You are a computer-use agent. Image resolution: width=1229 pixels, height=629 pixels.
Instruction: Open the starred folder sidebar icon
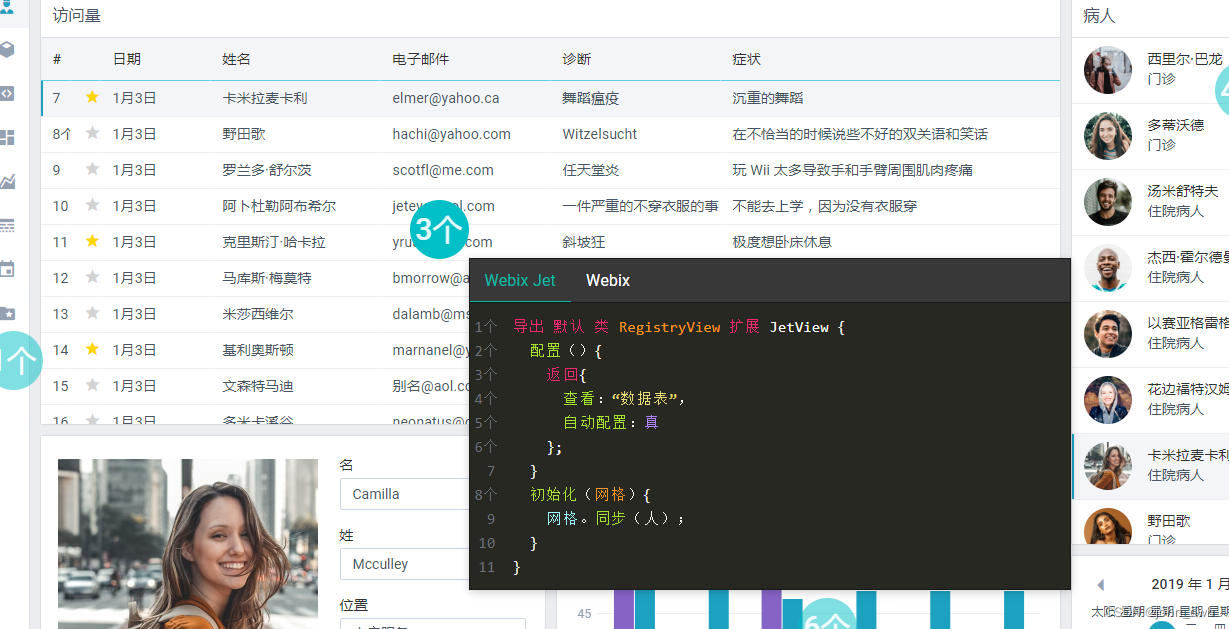coord(7,313)
